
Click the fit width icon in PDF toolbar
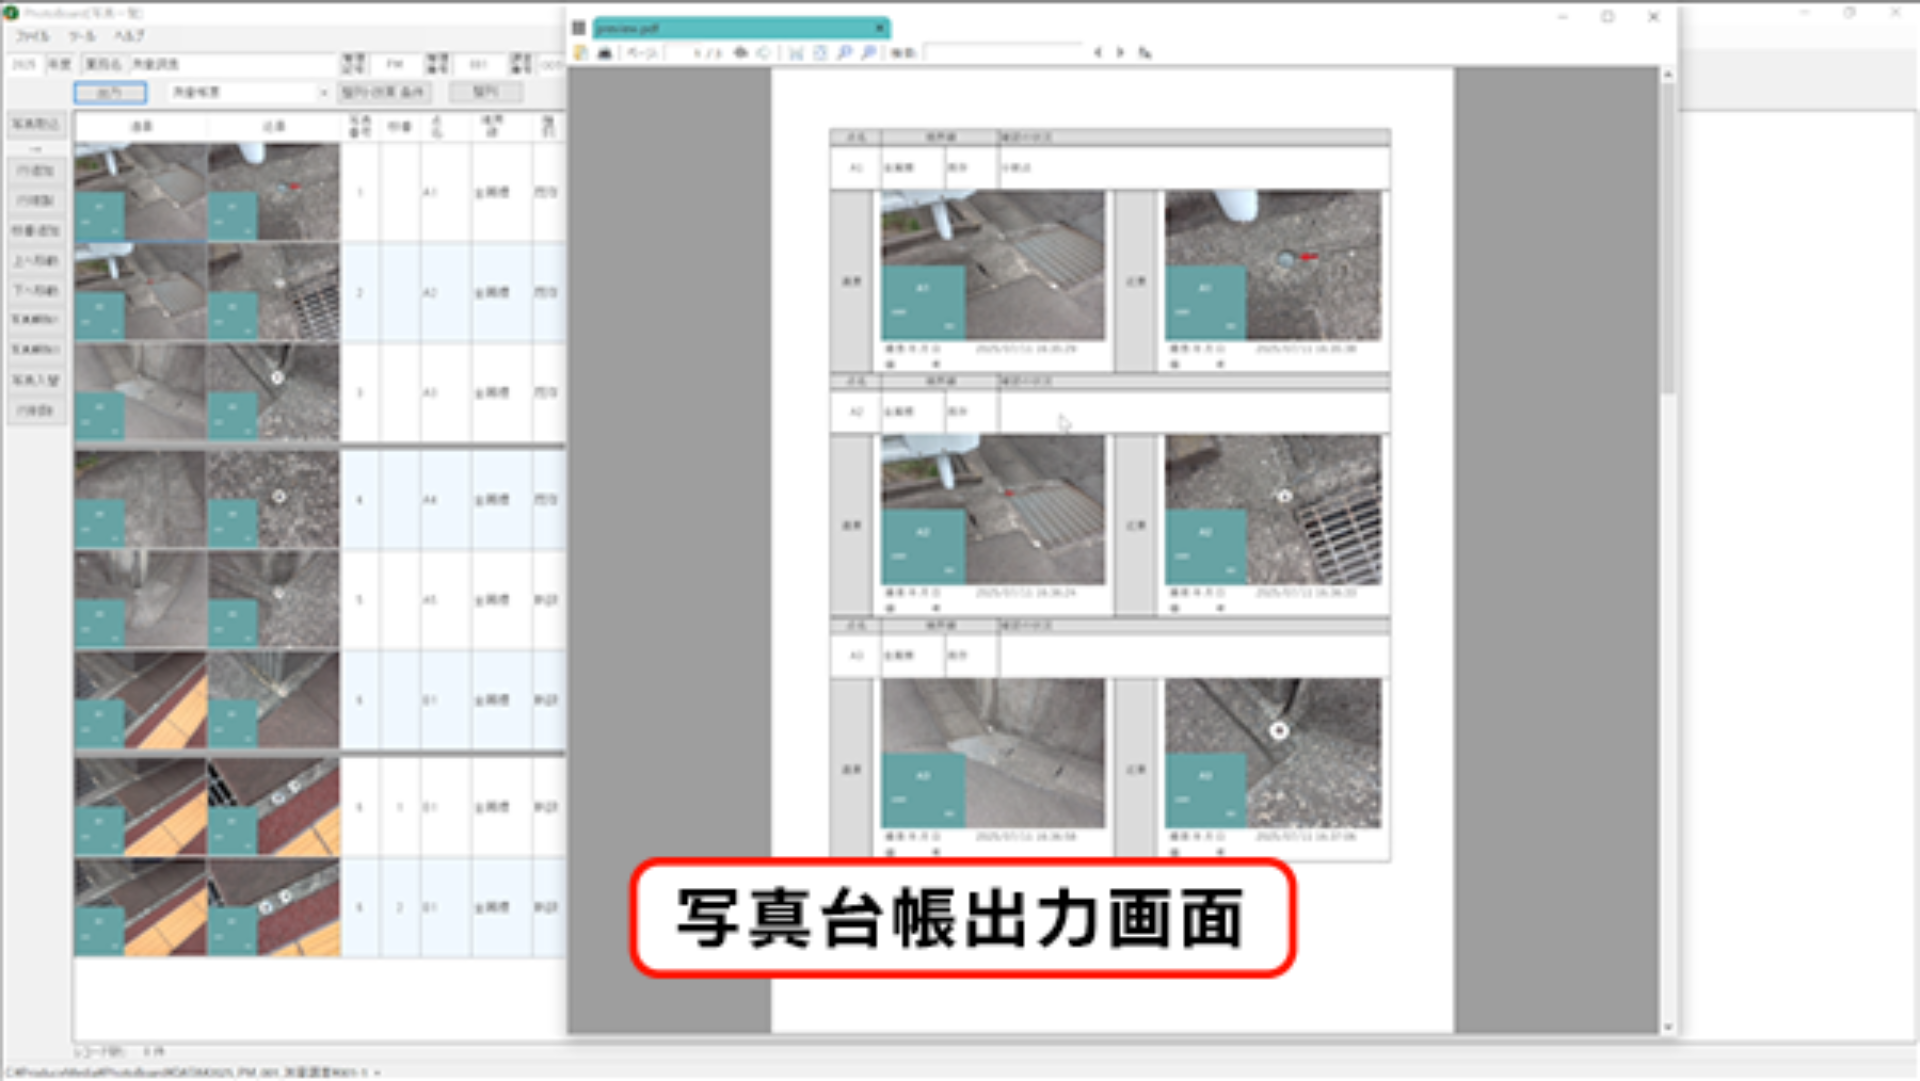[x=796, y=53]
